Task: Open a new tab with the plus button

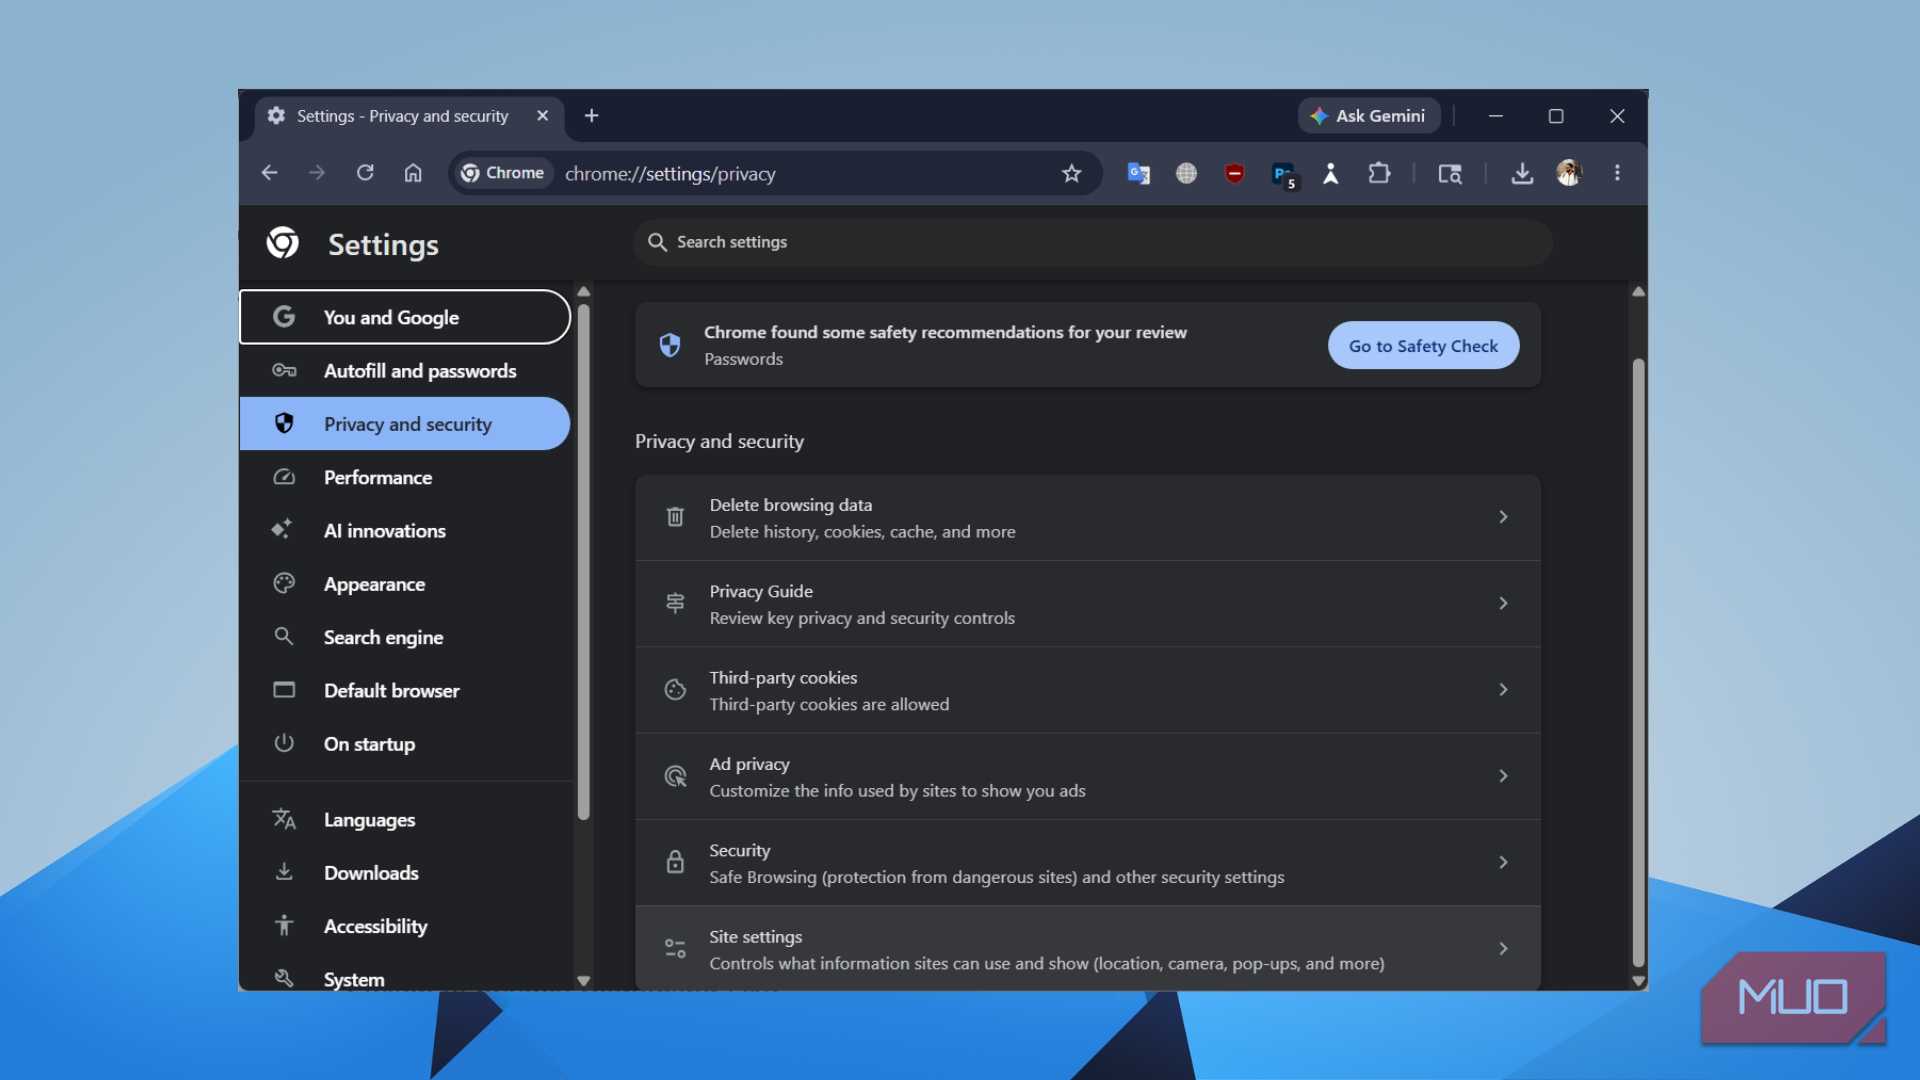Action: tap(591, 116)
